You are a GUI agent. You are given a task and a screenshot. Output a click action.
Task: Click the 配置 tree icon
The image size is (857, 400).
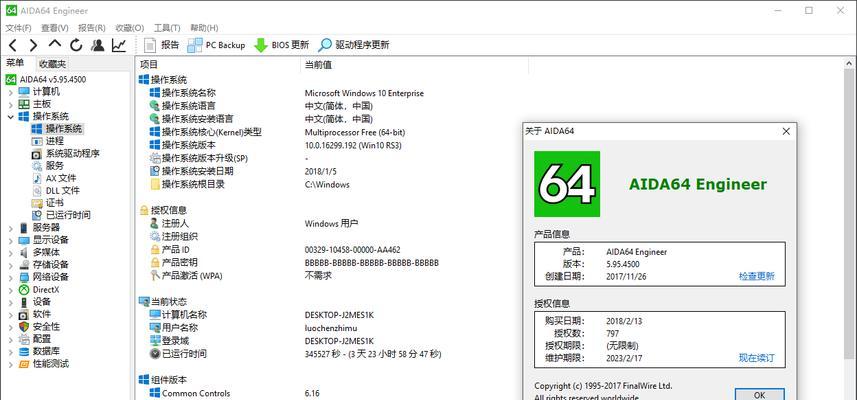(24, 339)
